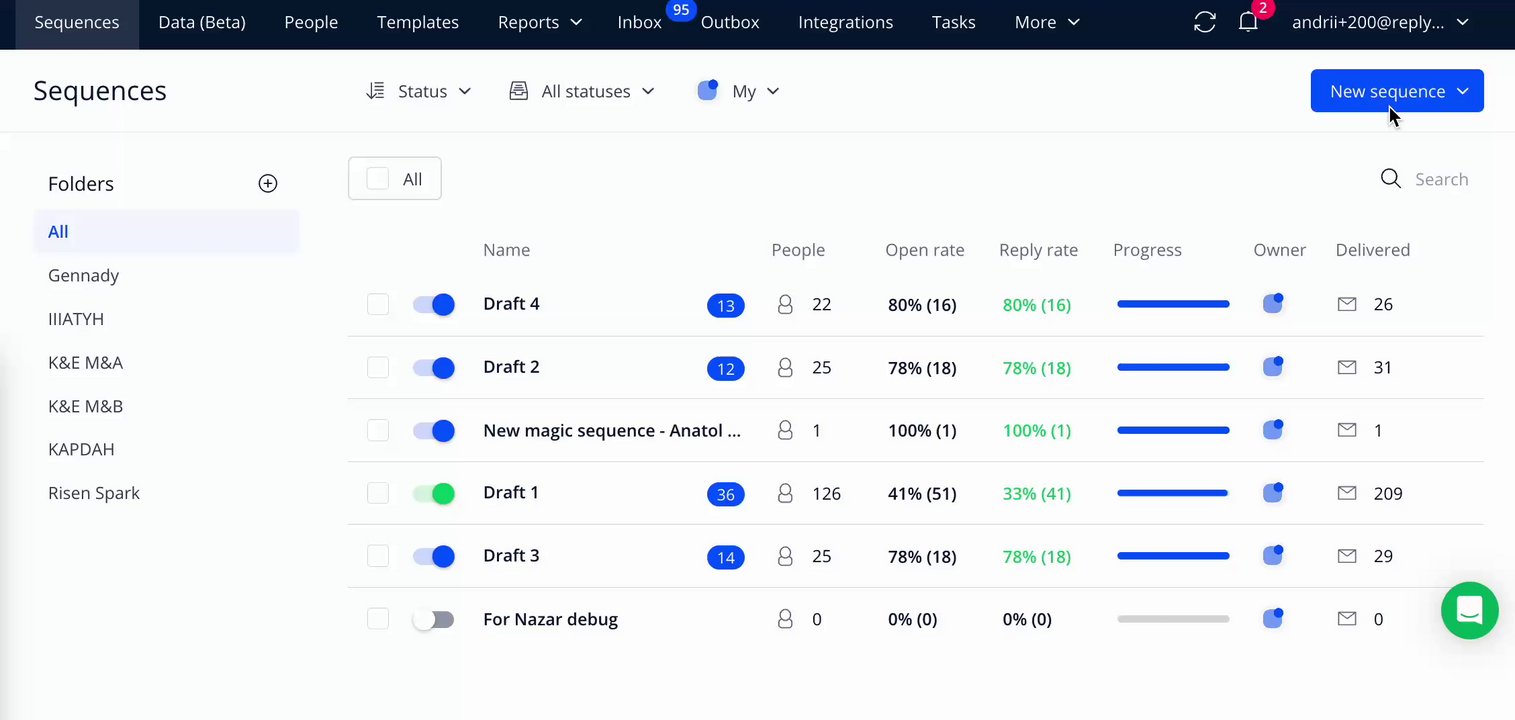Click into the Search sequences field
Image resolution: width=1515 pixels, height=720 pixels.
pos(1442,179)
